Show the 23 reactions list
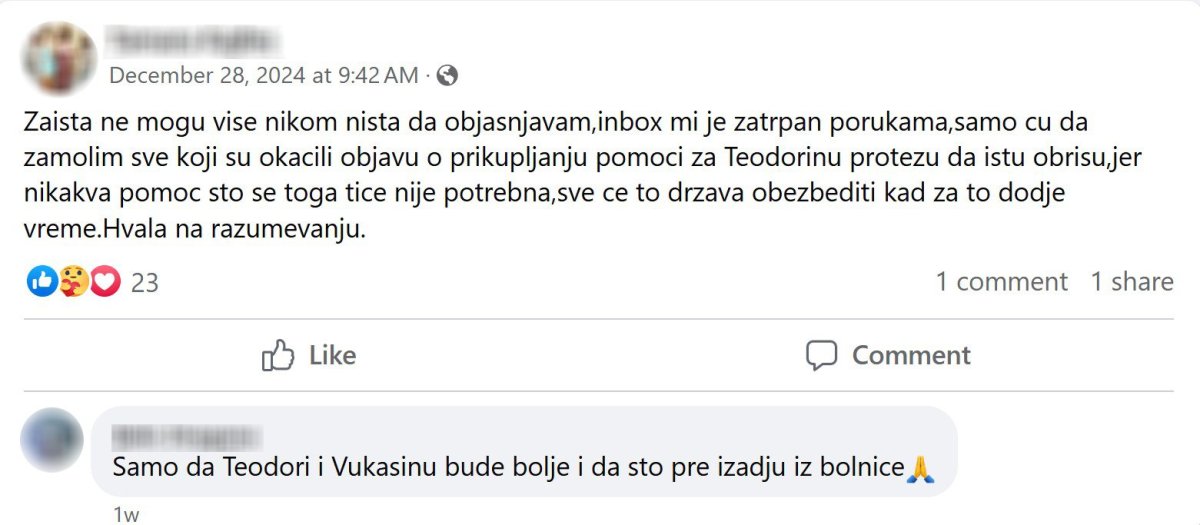The width and height of the screenshot is (1200, 525). coord(145,283)
